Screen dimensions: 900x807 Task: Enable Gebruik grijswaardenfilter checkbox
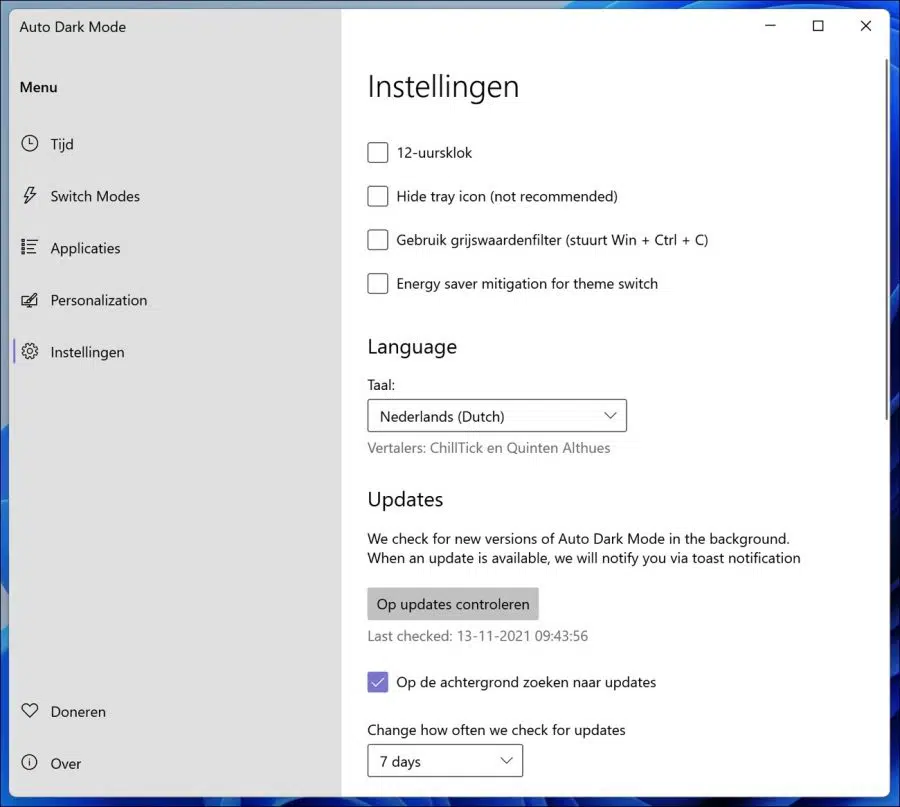[378, 240]
